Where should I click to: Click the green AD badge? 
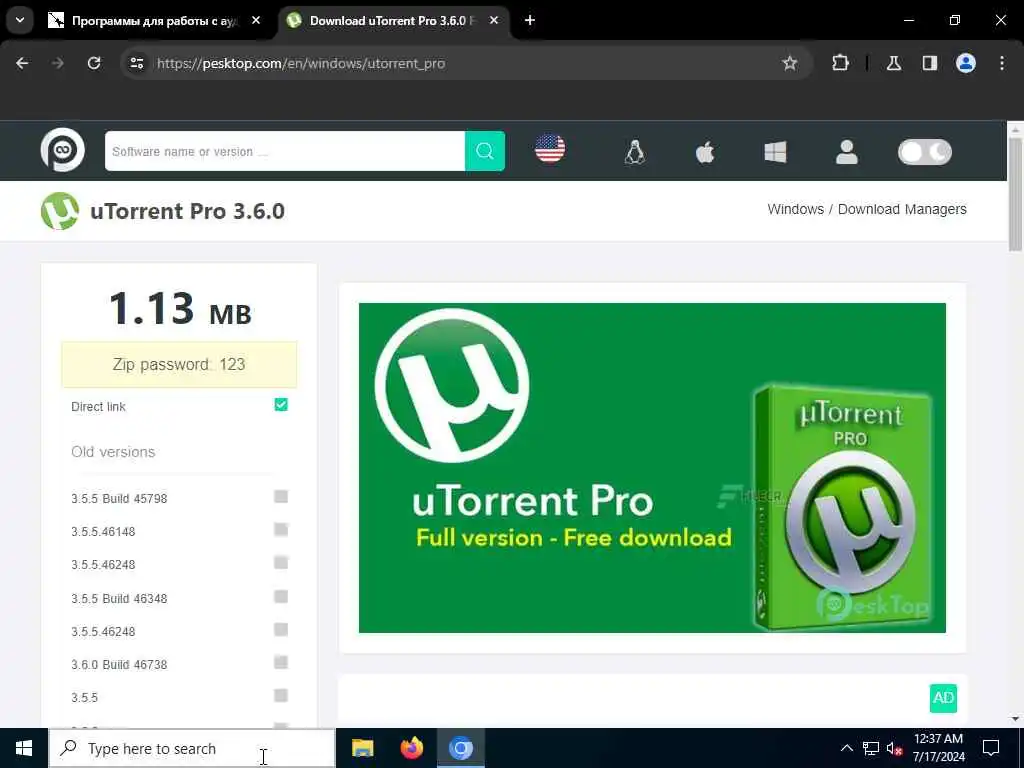(943, 697)
